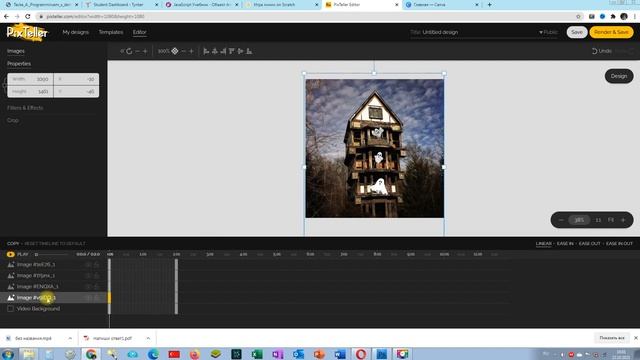Click the bookmark star icon
The width and height of the screenshot is (640, 360).
[578, 16]
